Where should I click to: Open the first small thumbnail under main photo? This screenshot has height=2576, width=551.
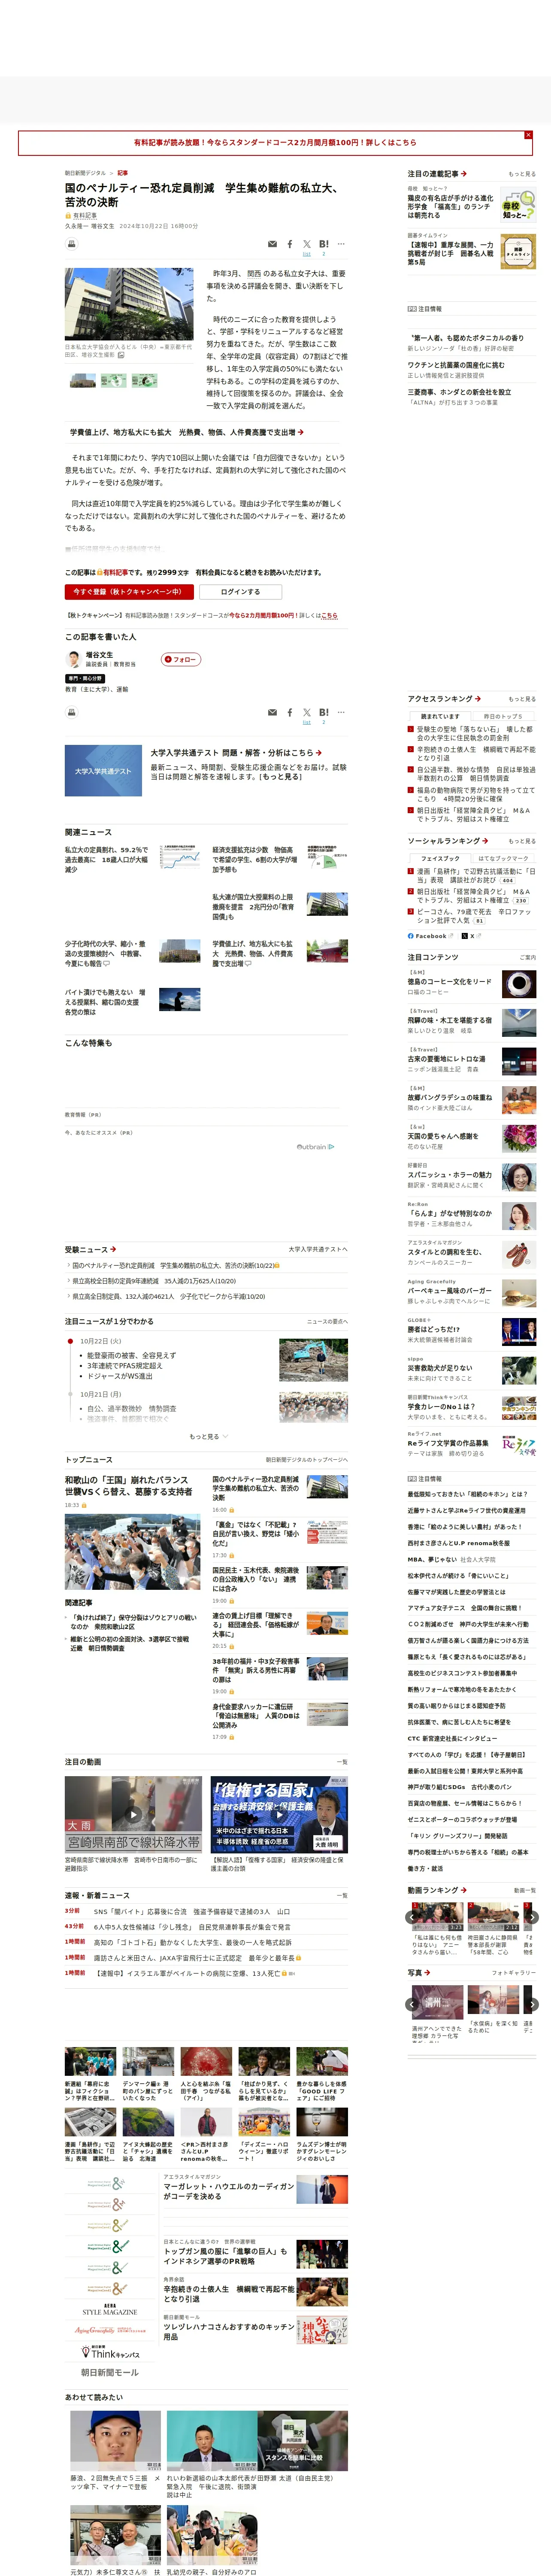tap(83, 381)
